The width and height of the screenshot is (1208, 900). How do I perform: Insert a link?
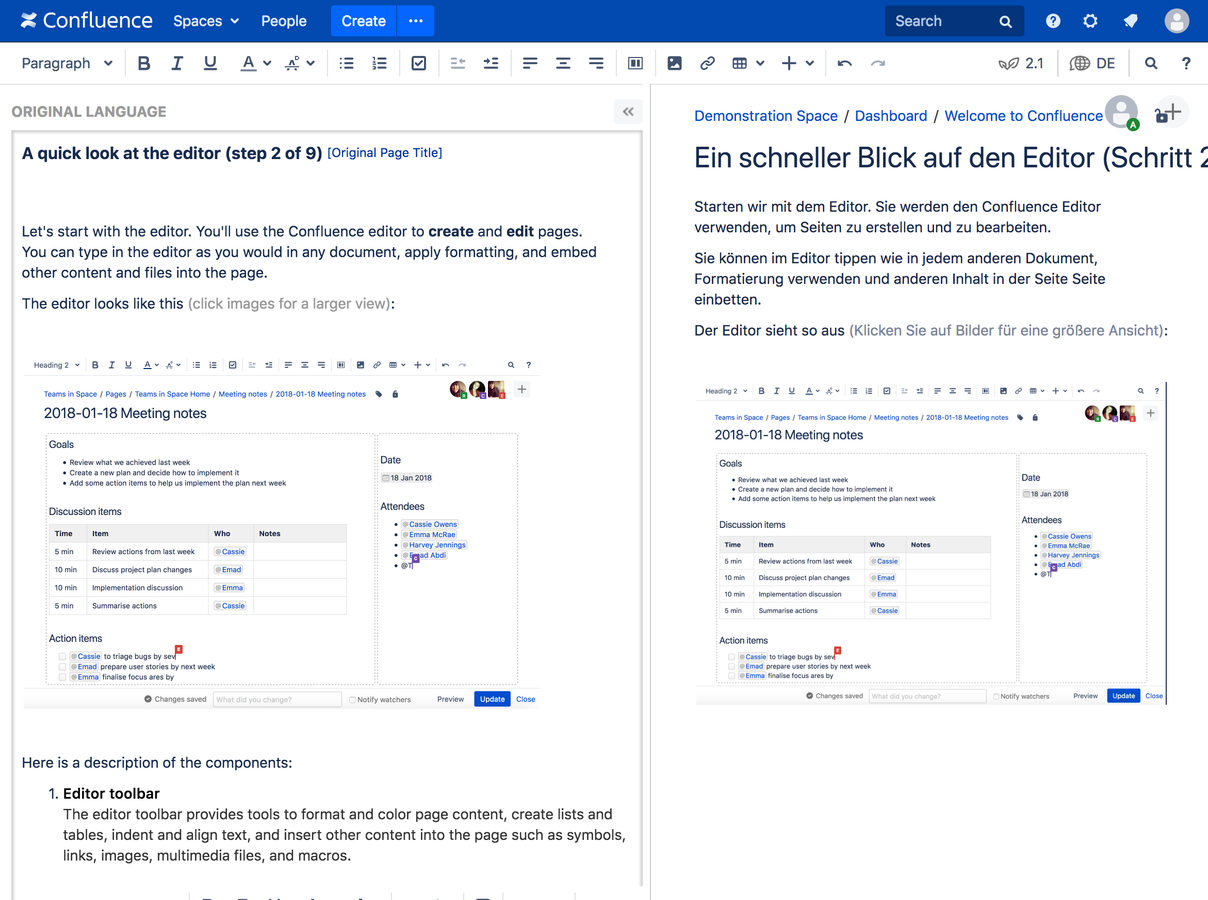click(707, 63)
